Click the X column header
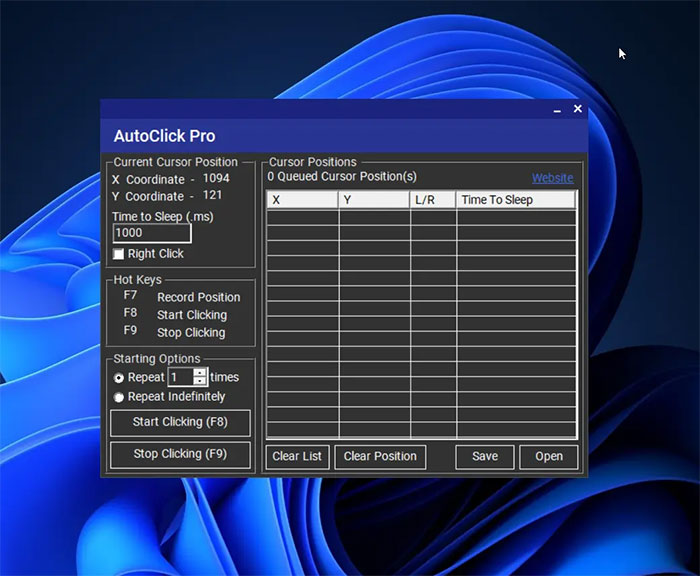This screenshot has height=576, width=700. click(x=302, y=200)
